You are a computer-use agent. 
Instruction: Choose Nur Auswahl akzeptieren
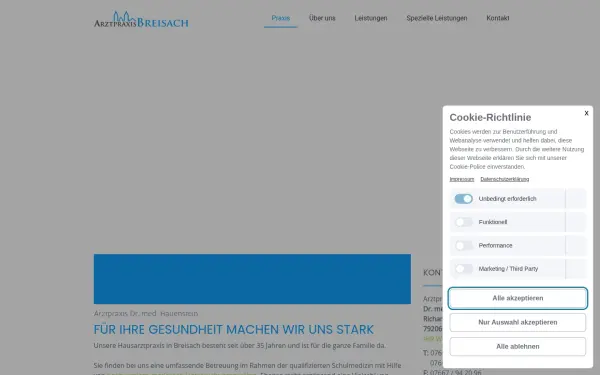pos(518,322)
